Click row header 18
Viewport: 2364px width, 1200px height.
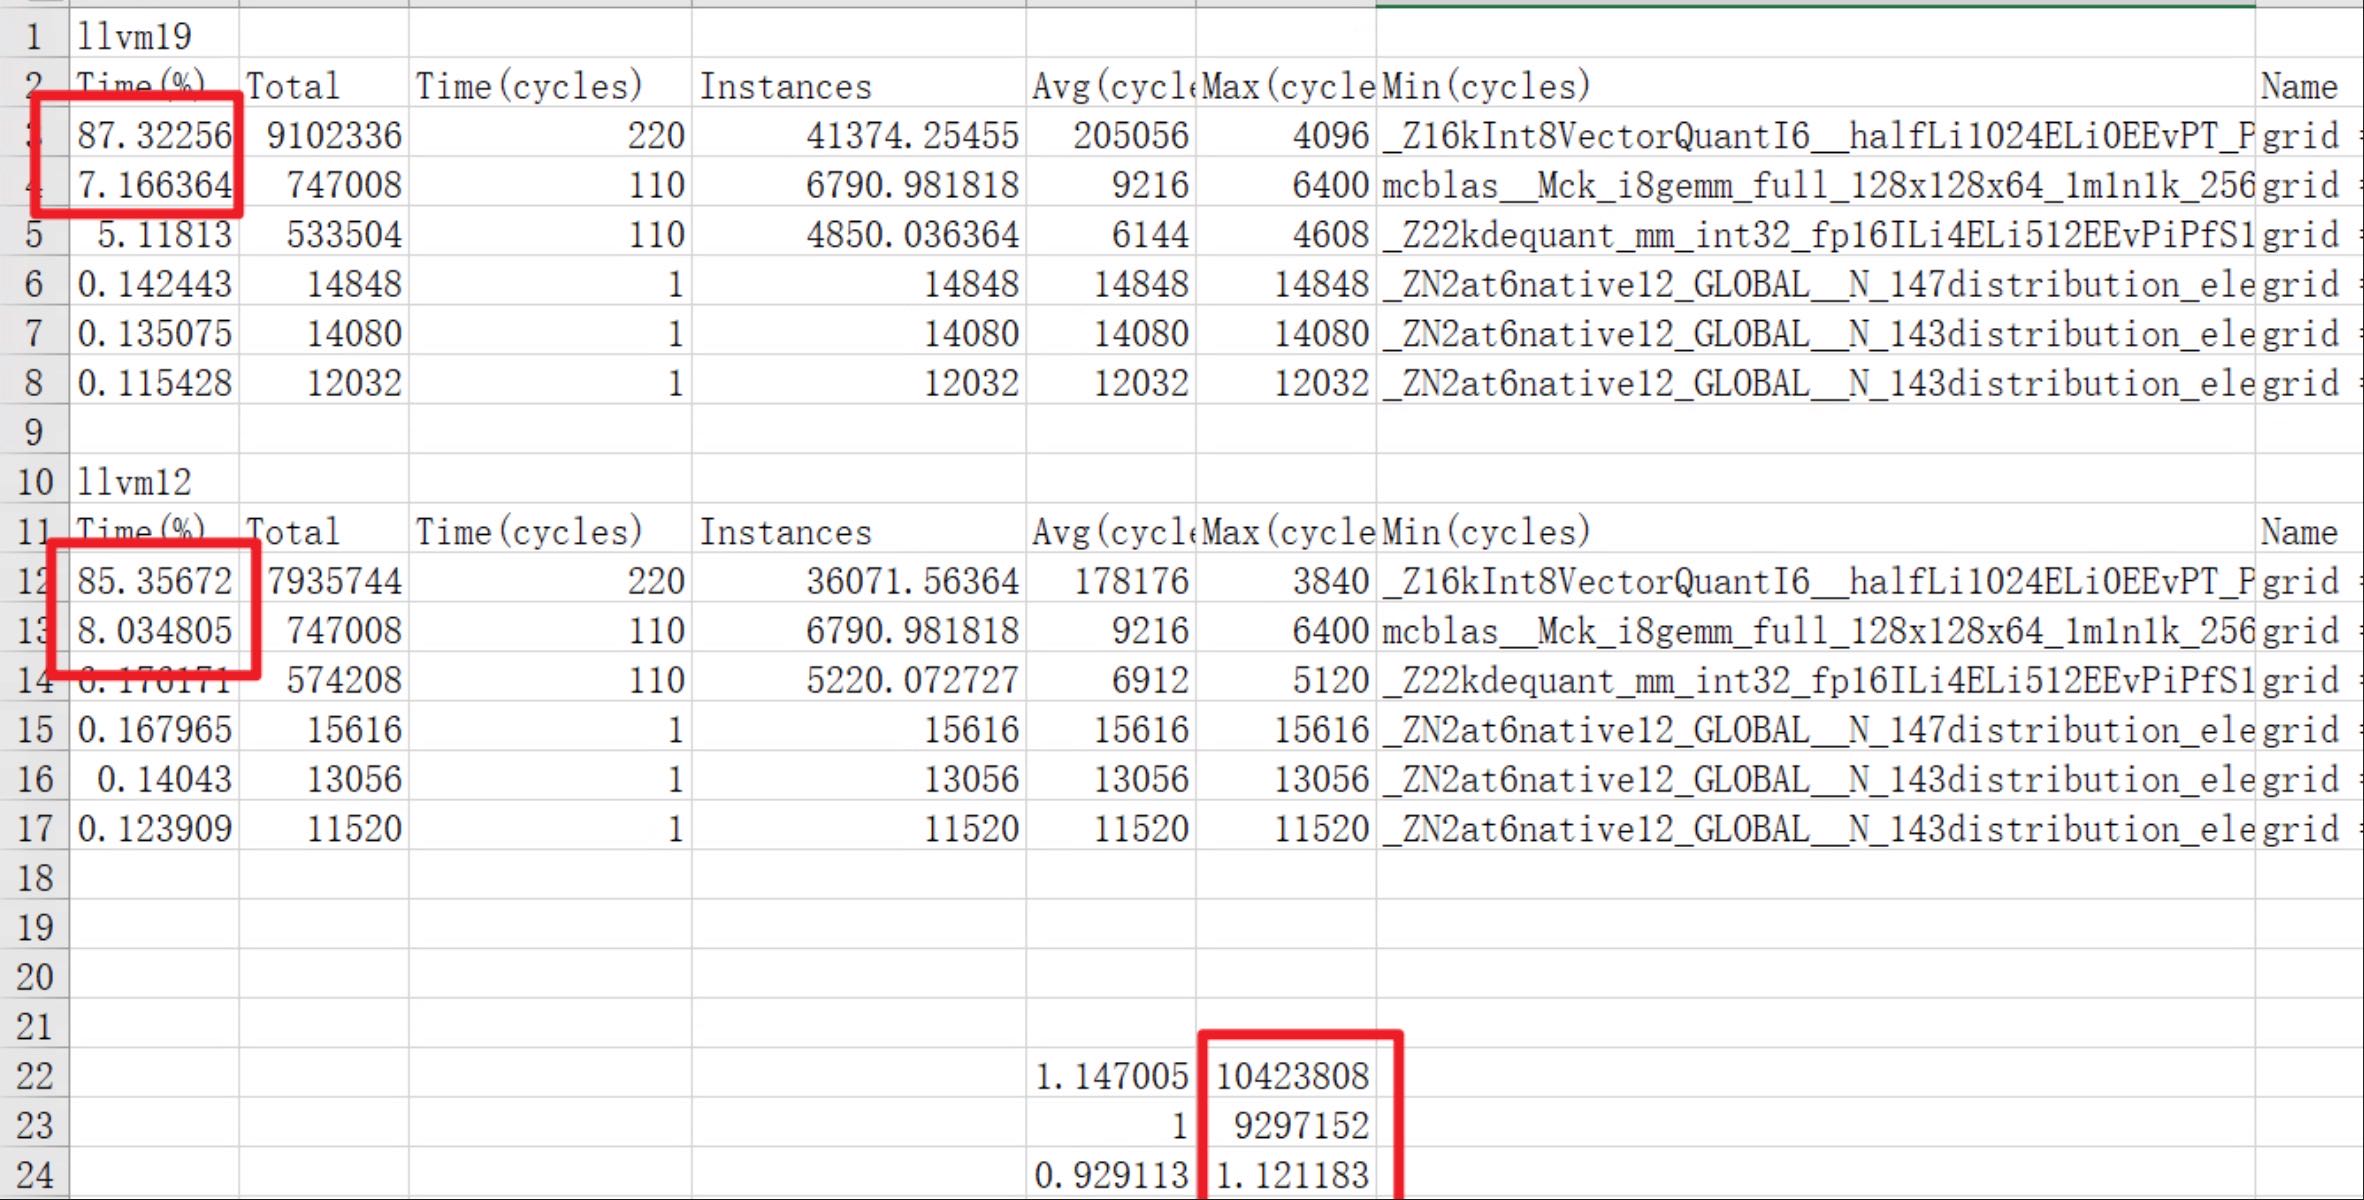coord(34,878)
